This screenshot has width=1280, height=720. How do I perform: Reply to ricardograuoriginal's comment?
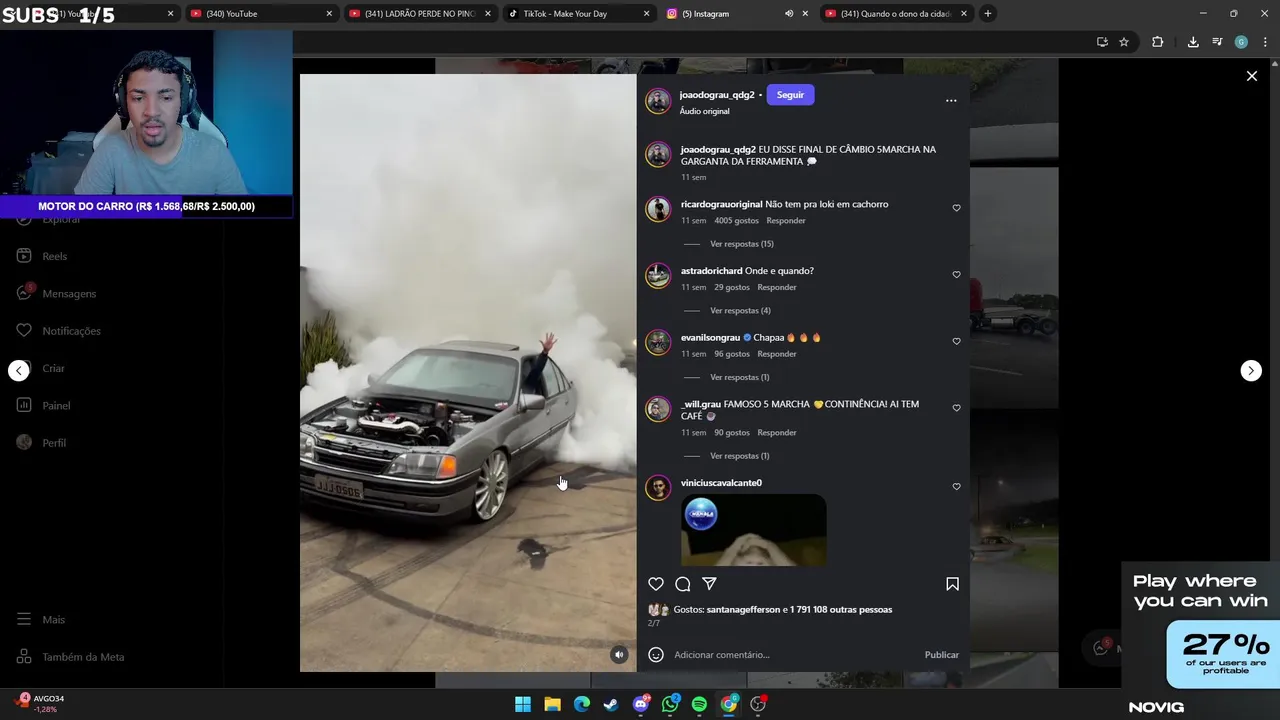click(786, 221)
